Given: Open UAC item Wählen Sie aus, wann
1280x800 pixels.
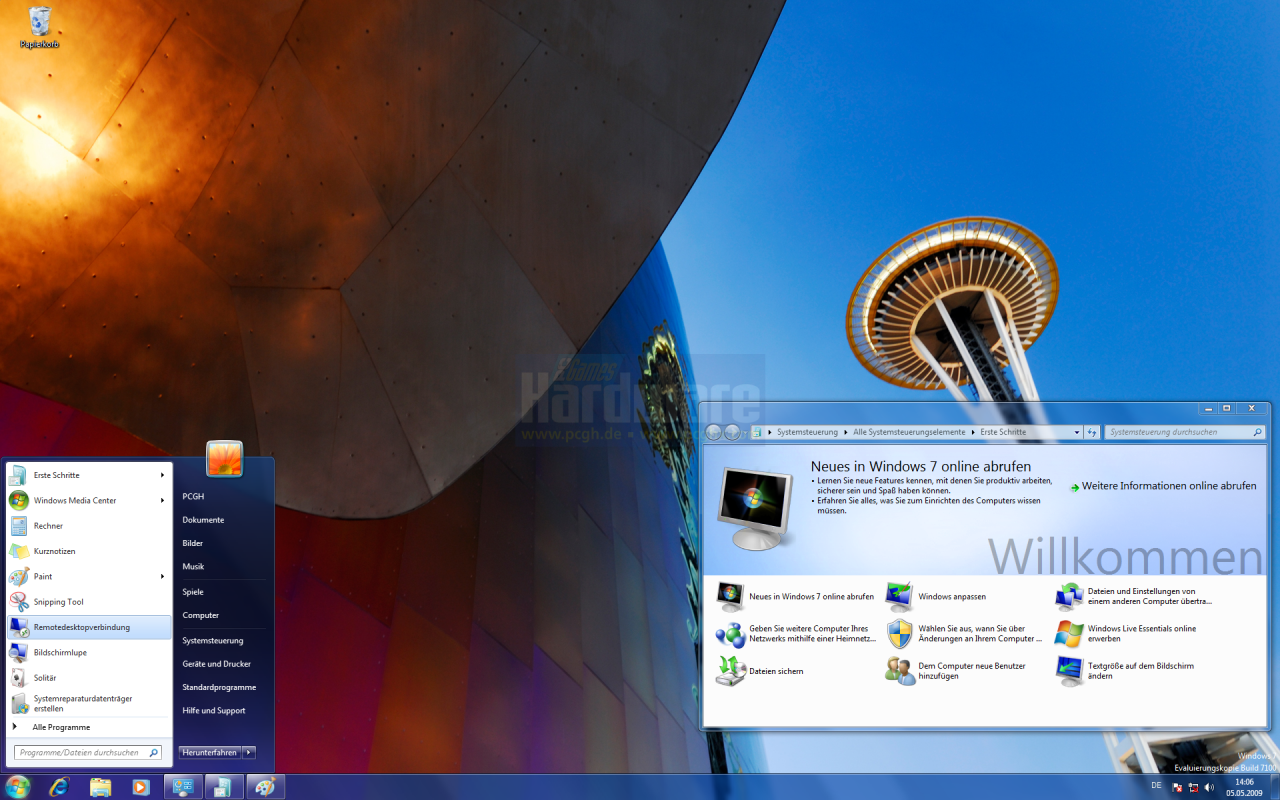Looking at the screenshot, I should 962,633.
